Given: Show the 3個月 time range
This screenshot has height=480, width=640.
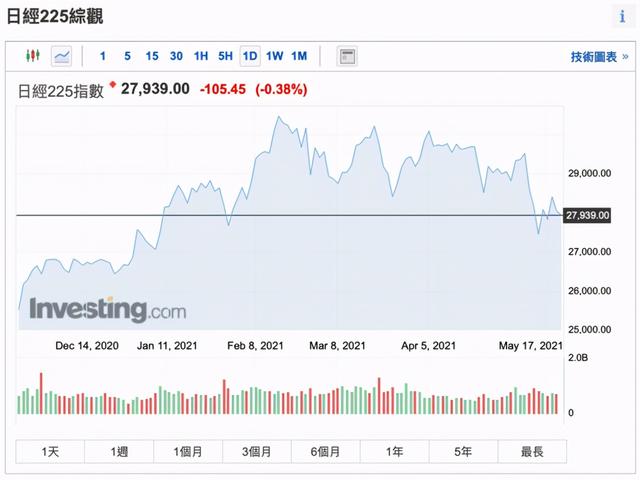Looking at the screenshot, I should click(x=257, y=452).
